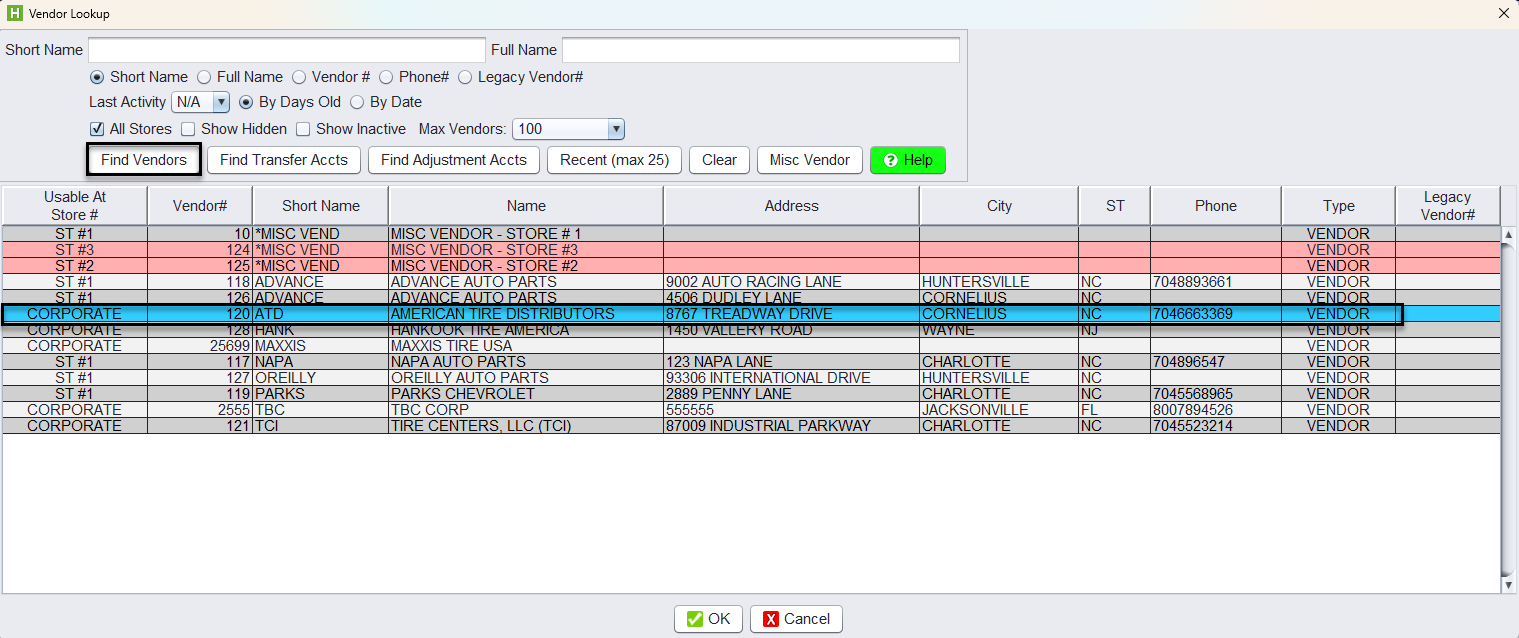Choose the By Date option
This screenshot has width=1519, height=638.
357,102
